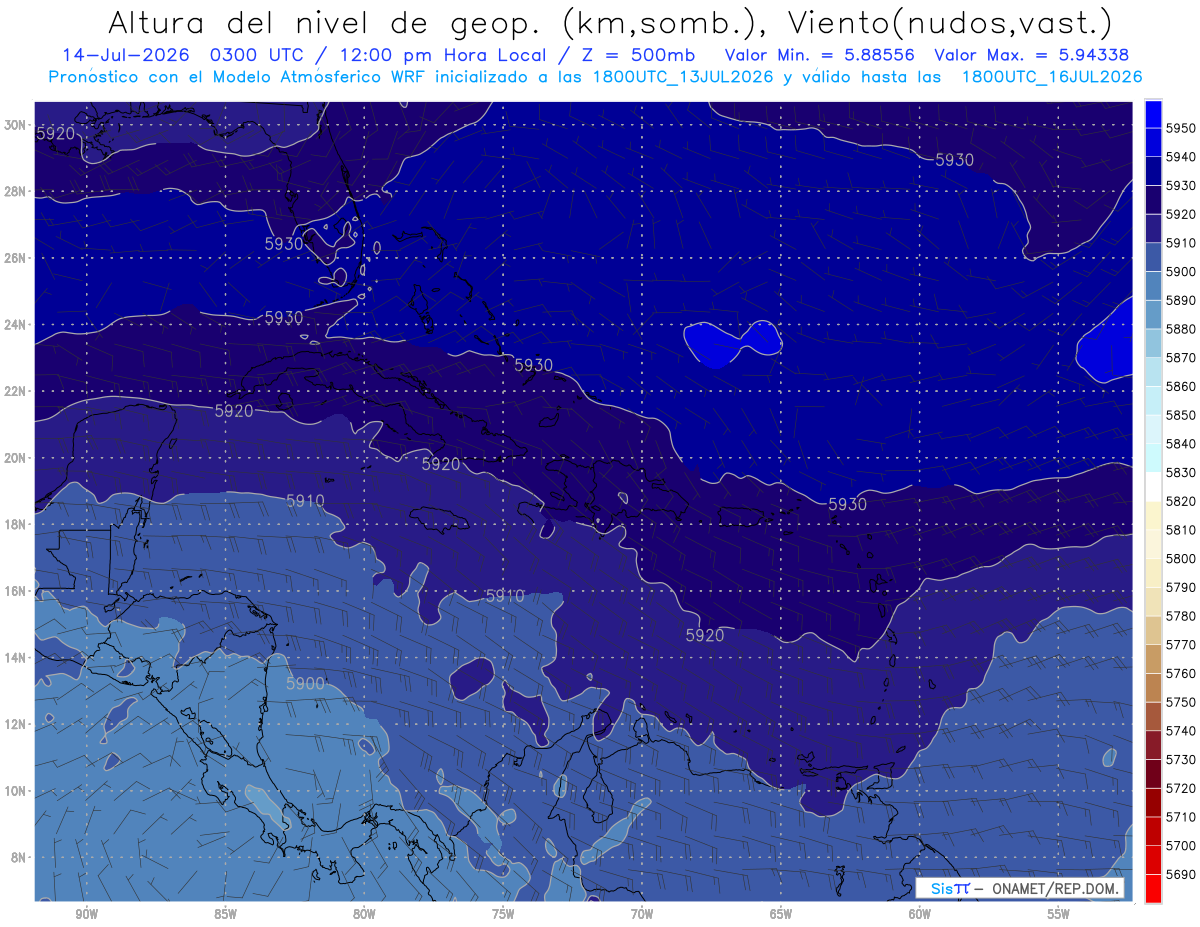Click the 16N latitude axis label
Screen dimensions: 1200x927
pos(15,591)
